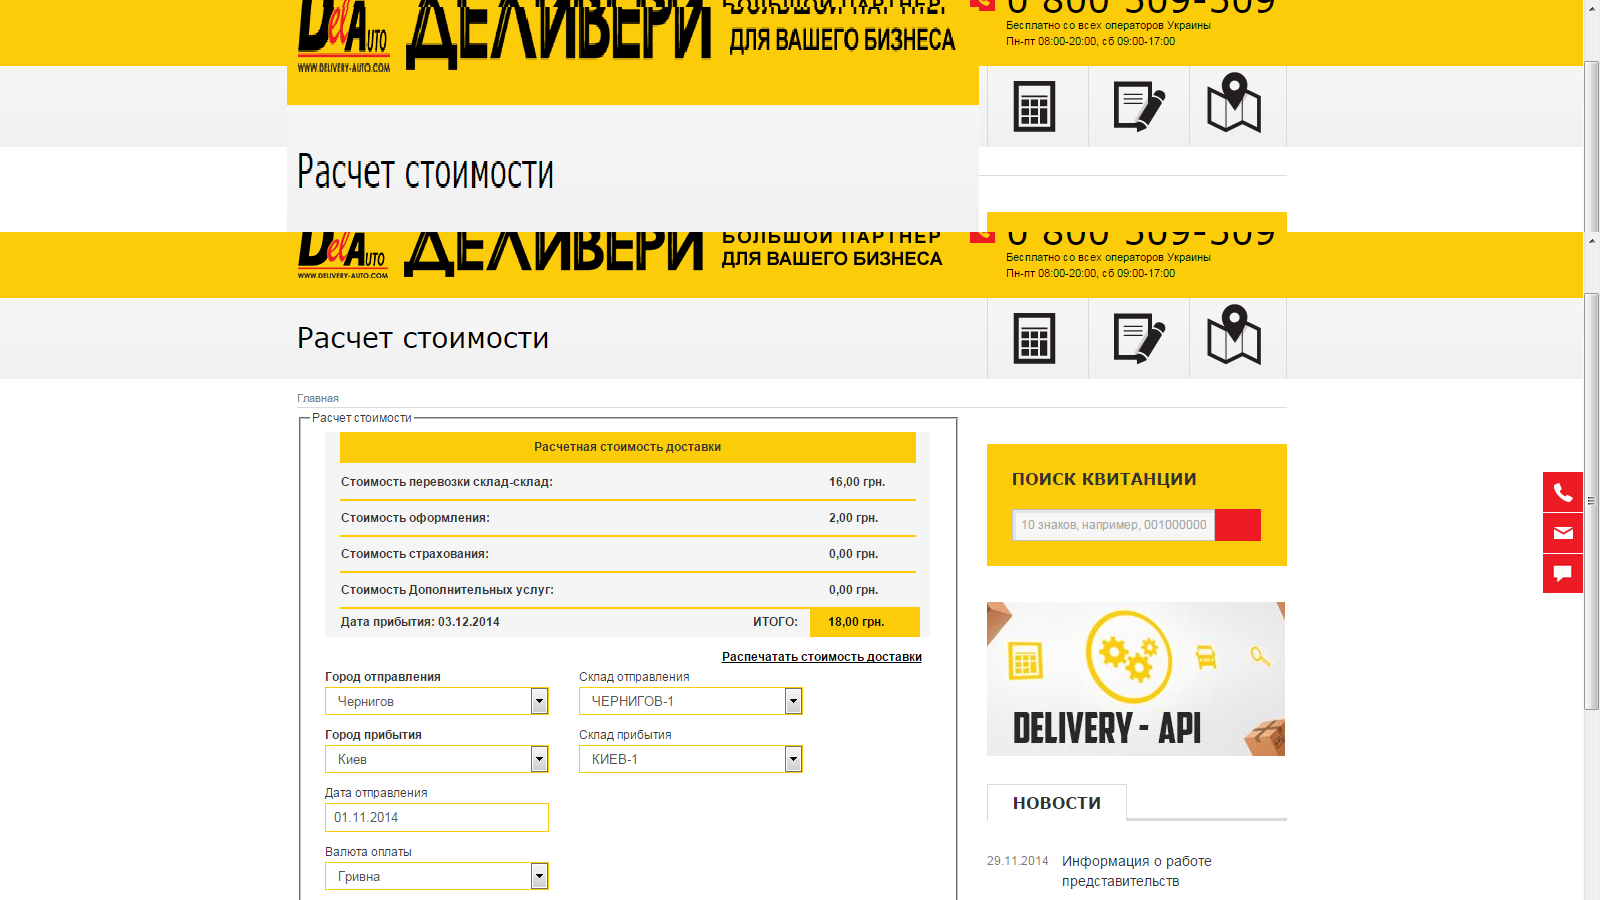Click the red phone callback icon
1600x900 pixels.
coord(1563,492)
